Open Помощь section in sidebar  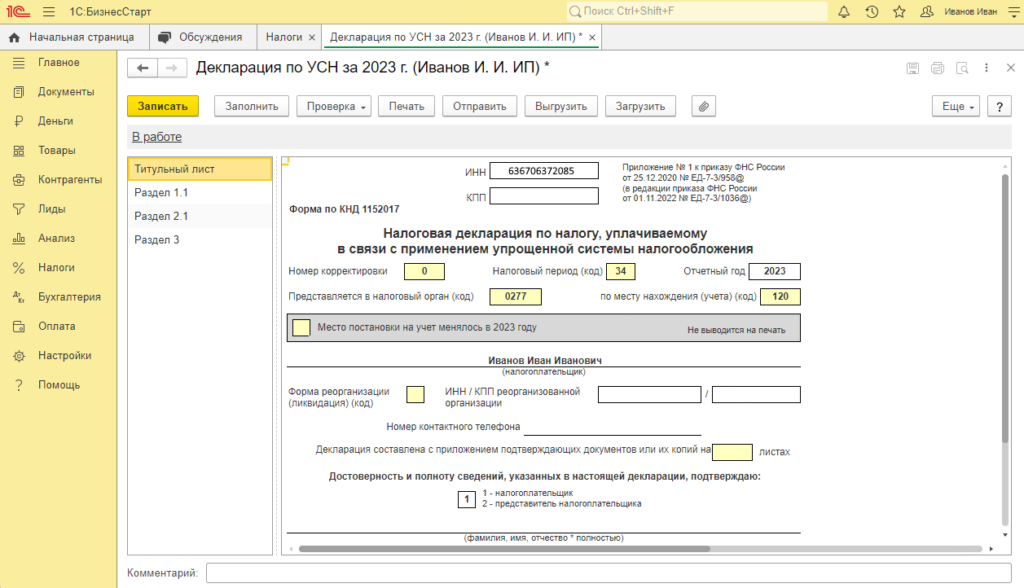58,385
